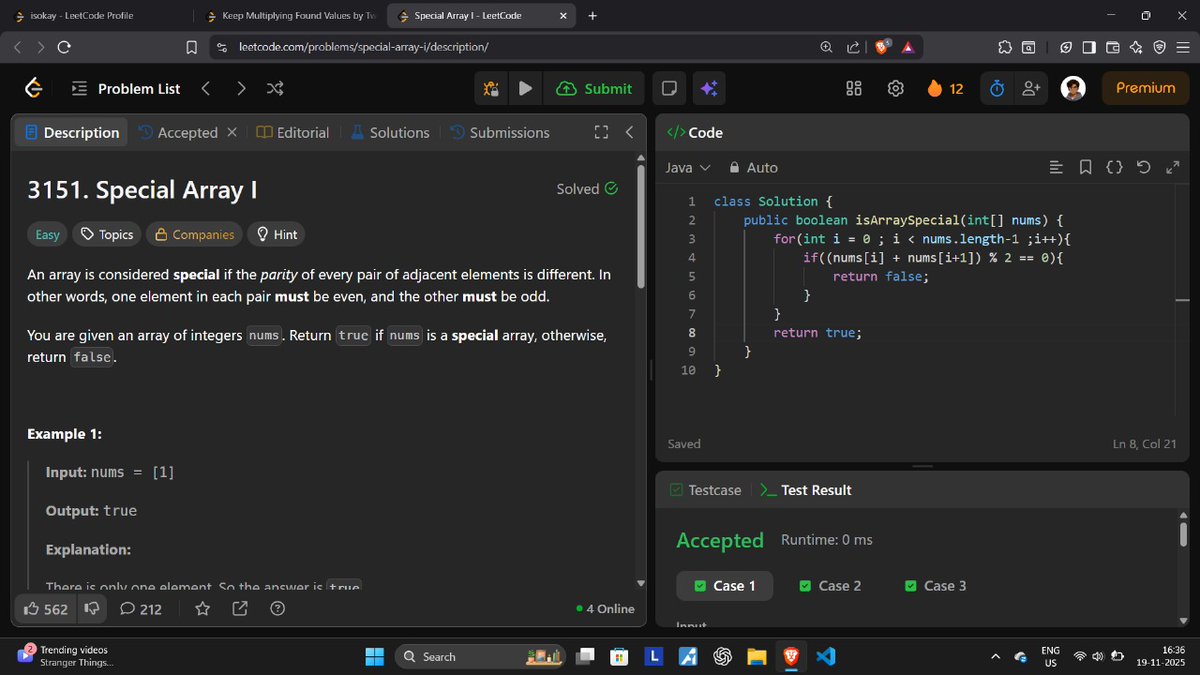Screen dimensions: 1200x675
Task: Pick a random problem with the shuffle icon
Action: (x=275, y=88)
